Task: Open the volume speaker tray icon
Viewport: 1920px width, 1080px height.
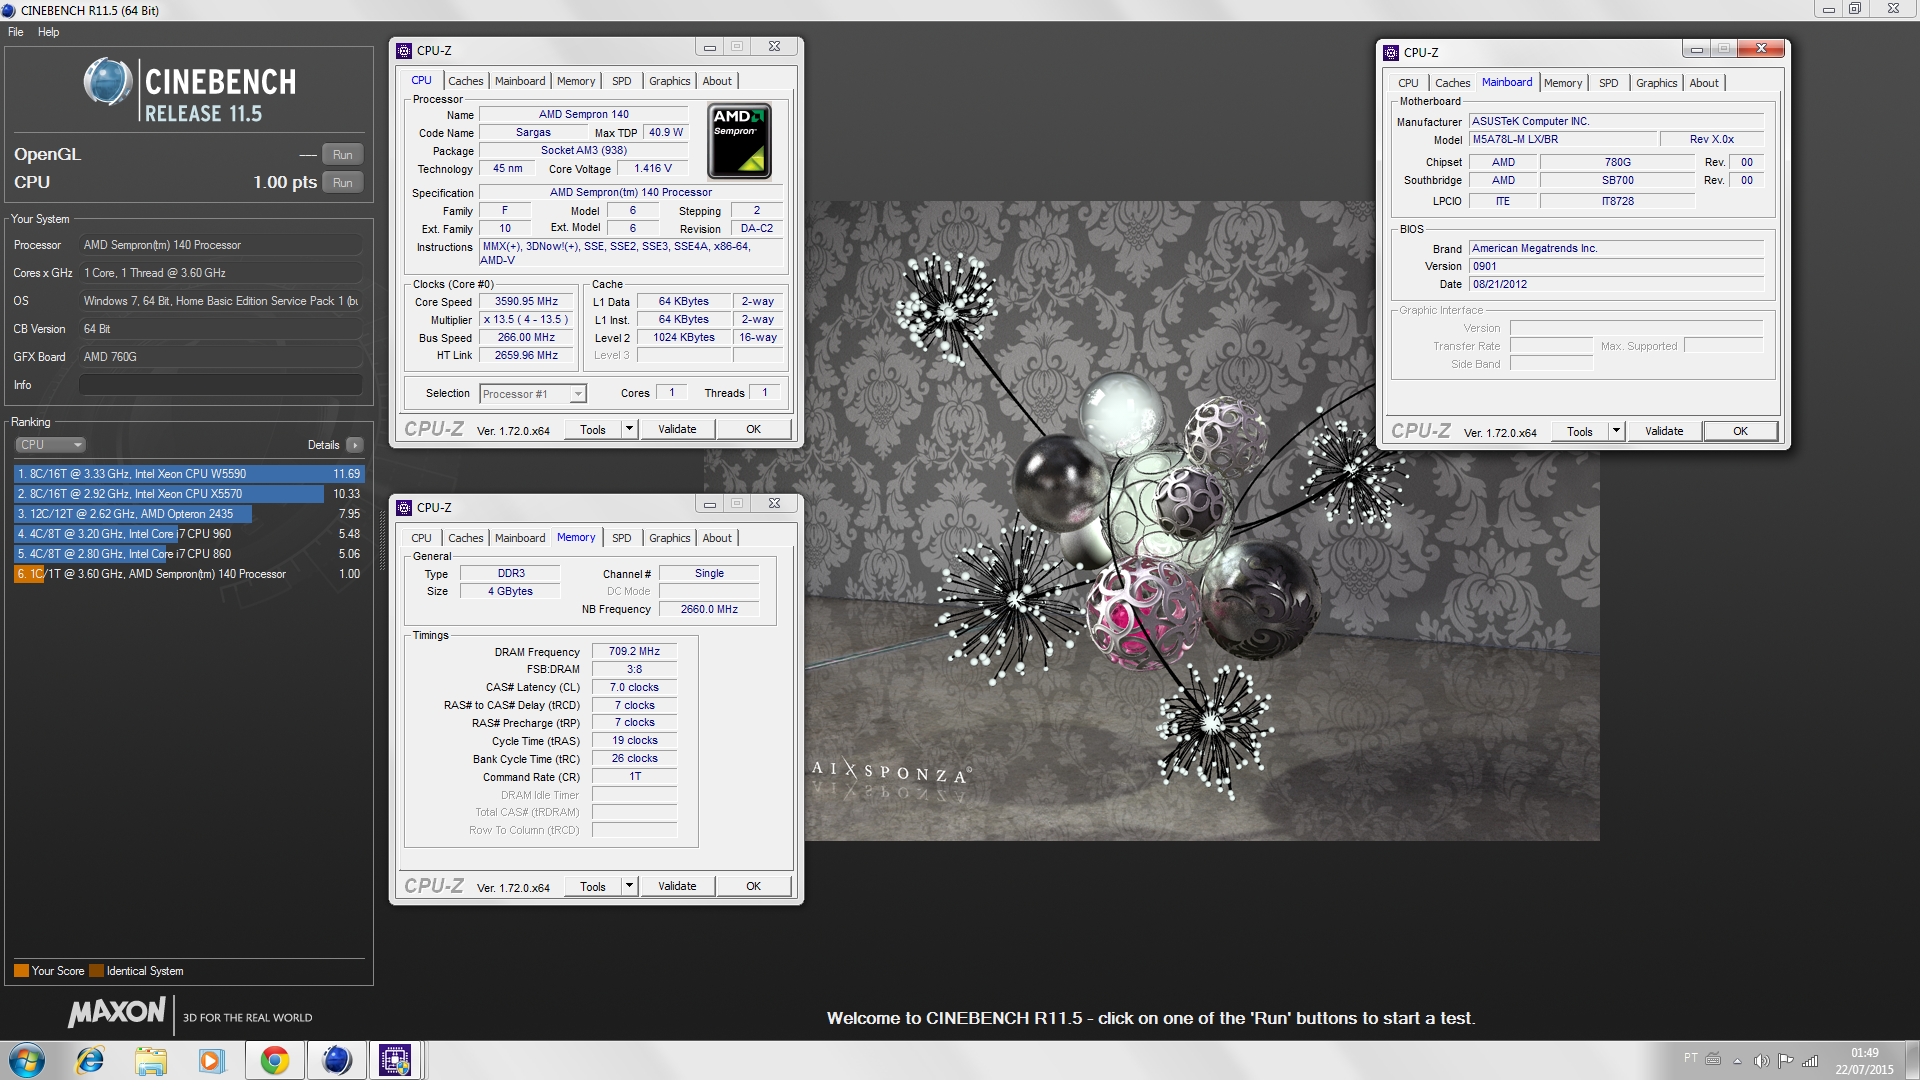Action: (x=1761, y=1060)
